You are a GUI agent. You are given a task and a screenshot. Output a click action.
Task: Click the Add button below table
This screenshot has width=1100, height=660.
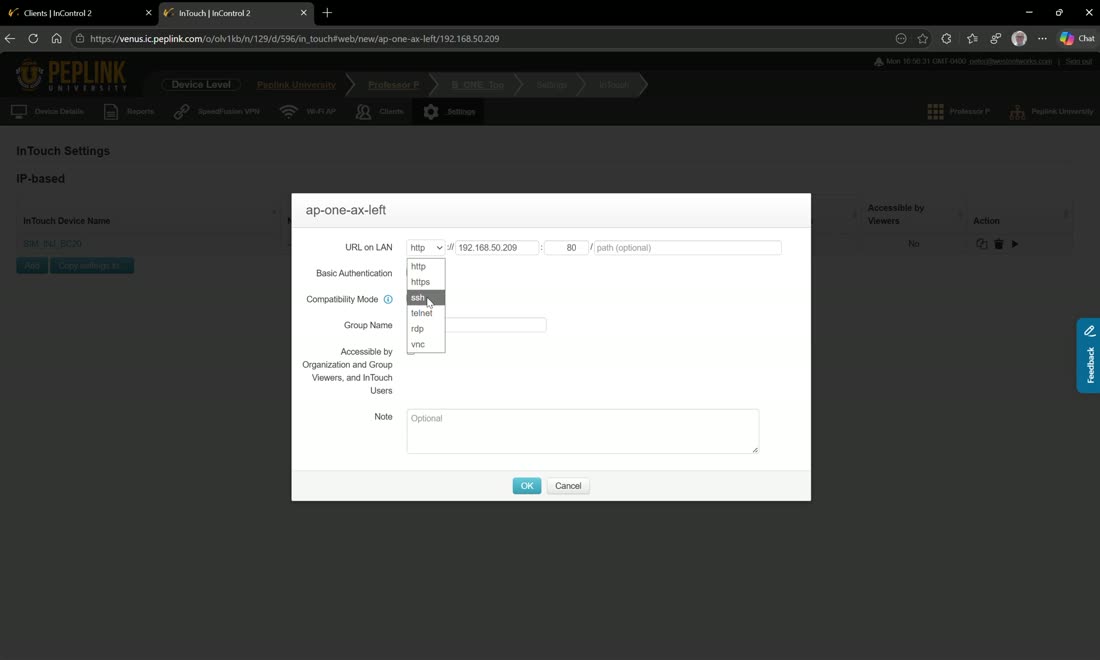point(32,266)
